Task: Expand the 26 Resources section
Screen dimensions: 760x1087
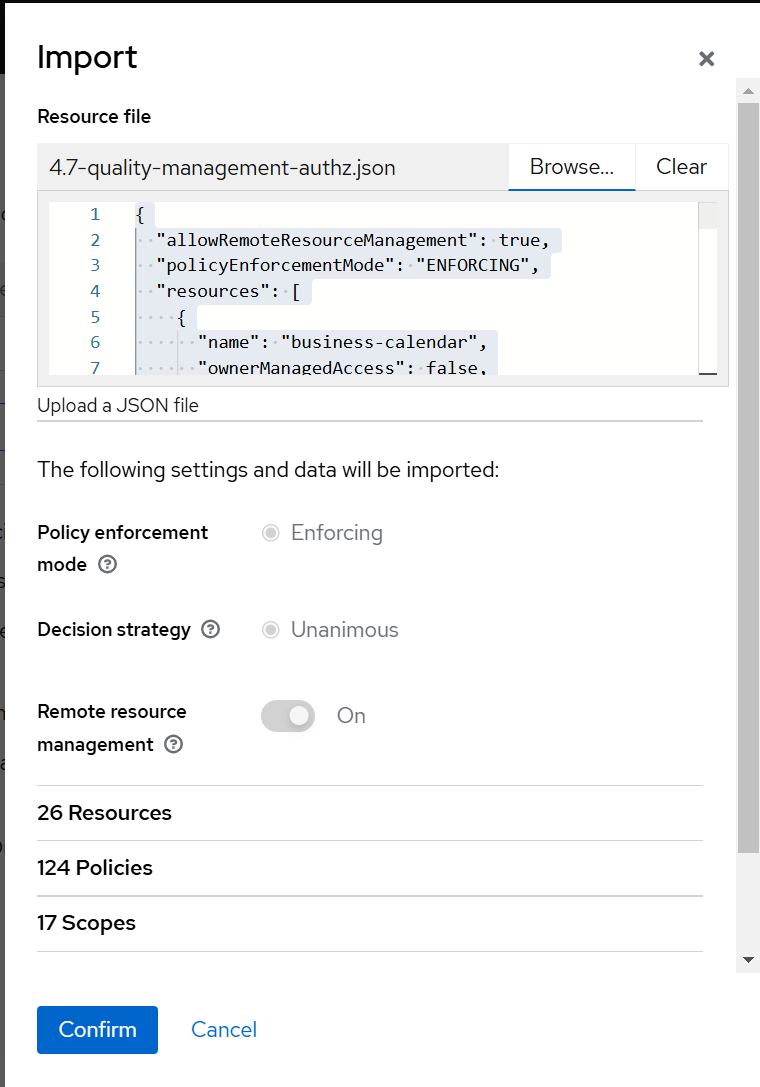Action: pyautogui.click(x=105, y=813)
